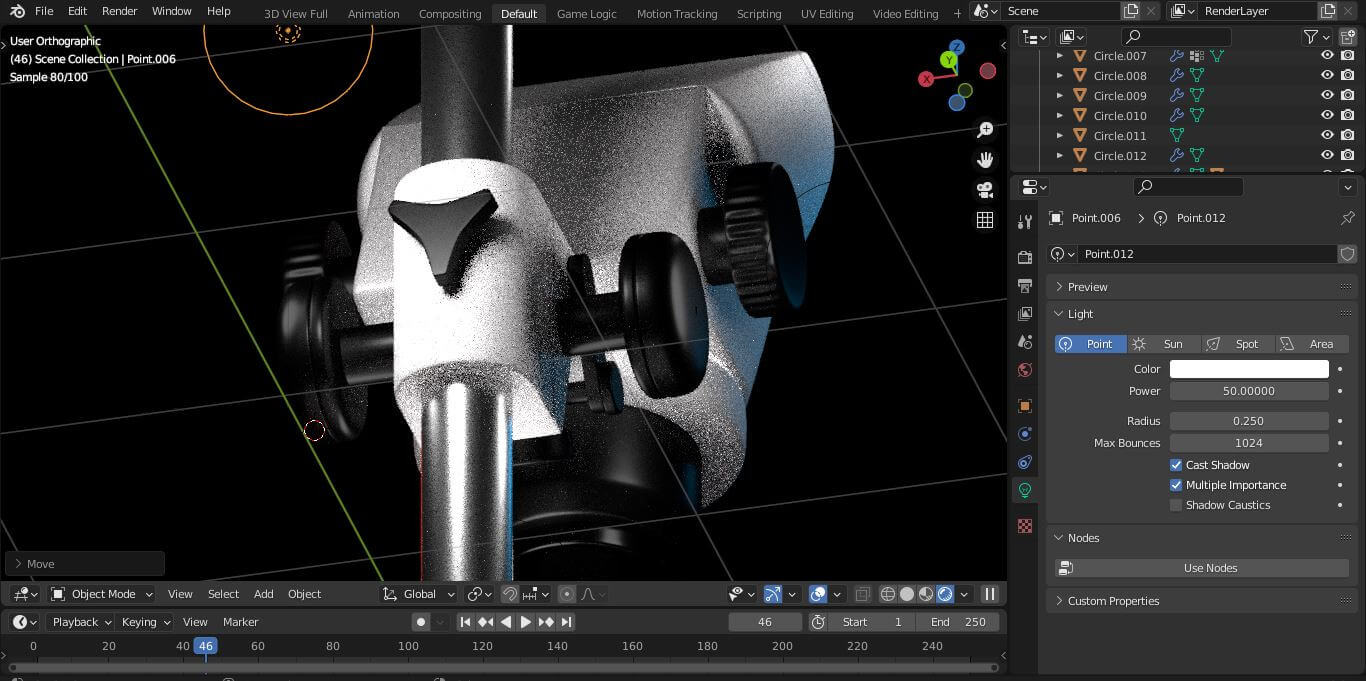Open the Object Mode dropdown
This screenshot has height=681, width=1366.
click(x=102, y=594)
